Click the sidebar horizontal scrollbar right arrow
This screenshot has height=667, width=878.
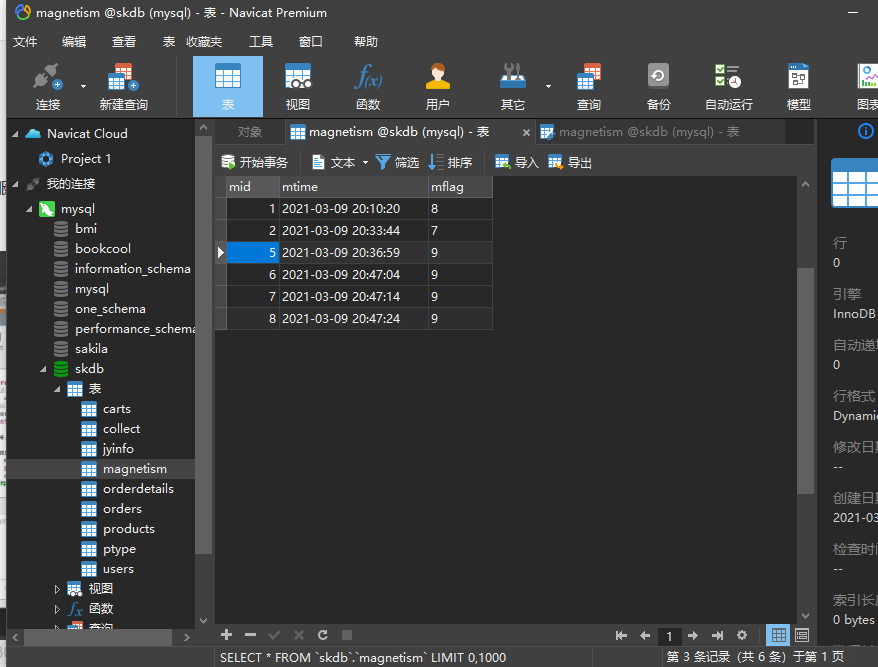(x=186, y=637)
